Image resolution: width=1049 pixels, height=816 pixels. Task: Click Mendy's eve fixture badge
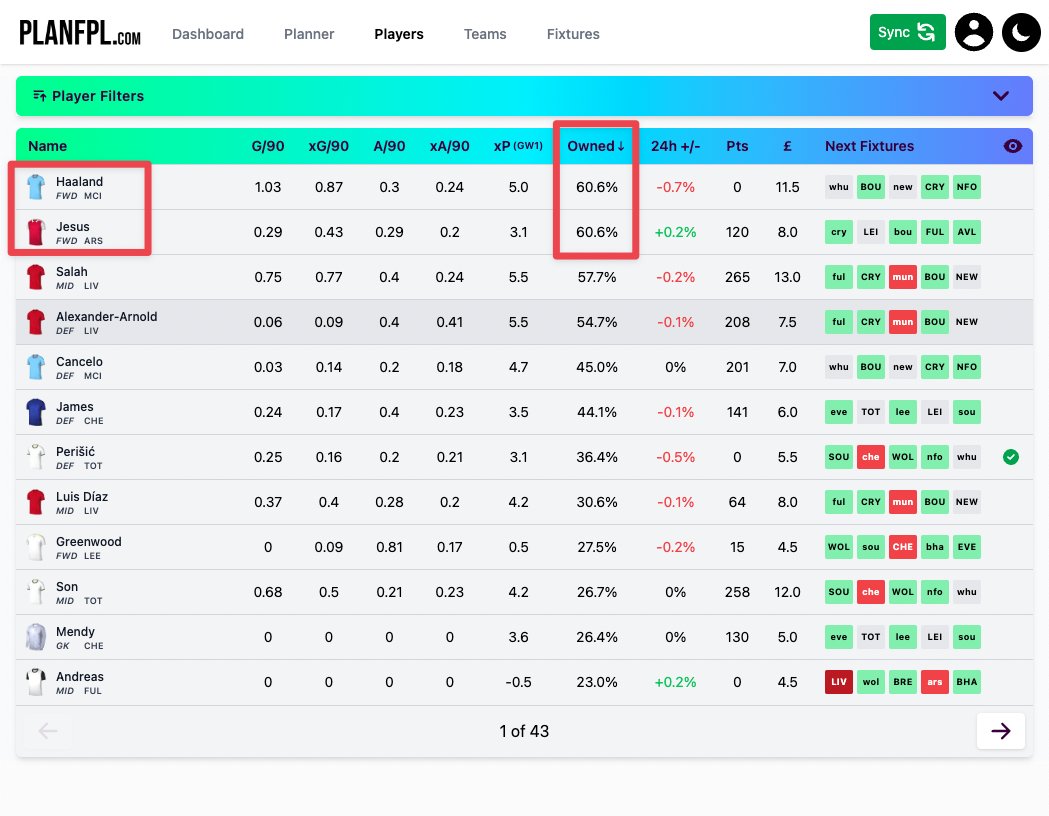point(838,637)
